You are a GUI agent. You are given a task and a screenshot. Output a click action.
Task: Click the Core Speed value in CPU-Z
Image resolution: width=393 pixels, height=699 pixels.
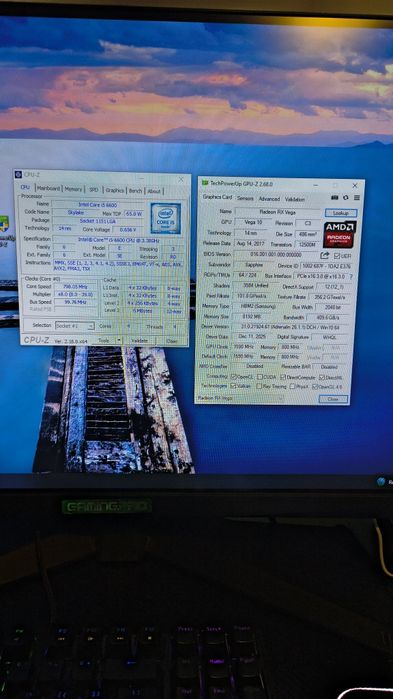[x=75, y=287]
